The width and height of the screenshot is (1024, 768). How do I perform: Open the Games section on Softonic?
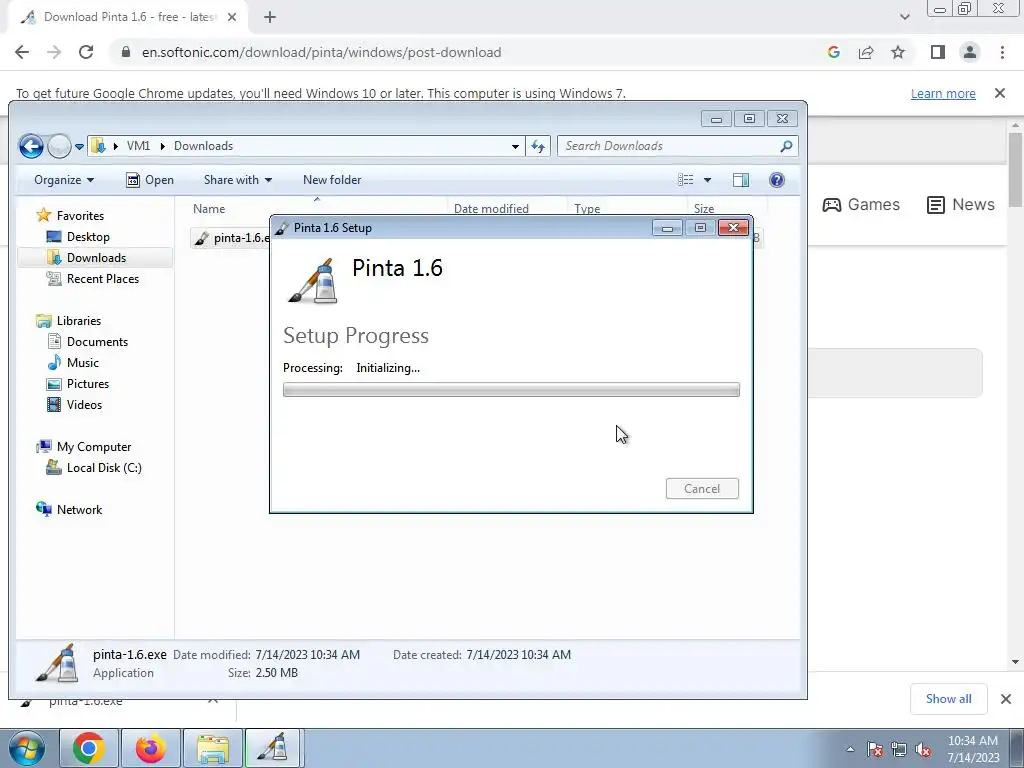(x=861, y=204)
